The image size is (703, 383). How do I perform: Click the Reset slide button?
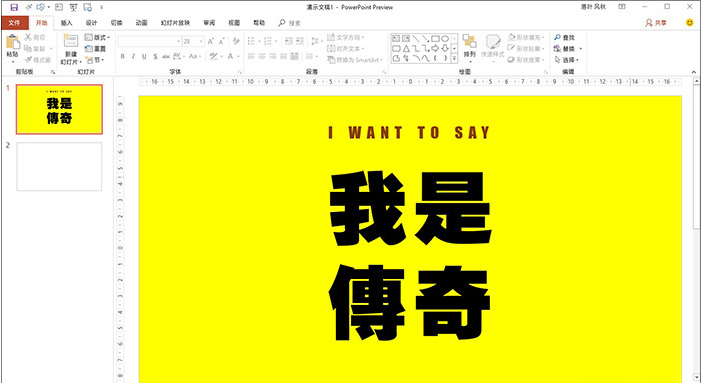95,48
